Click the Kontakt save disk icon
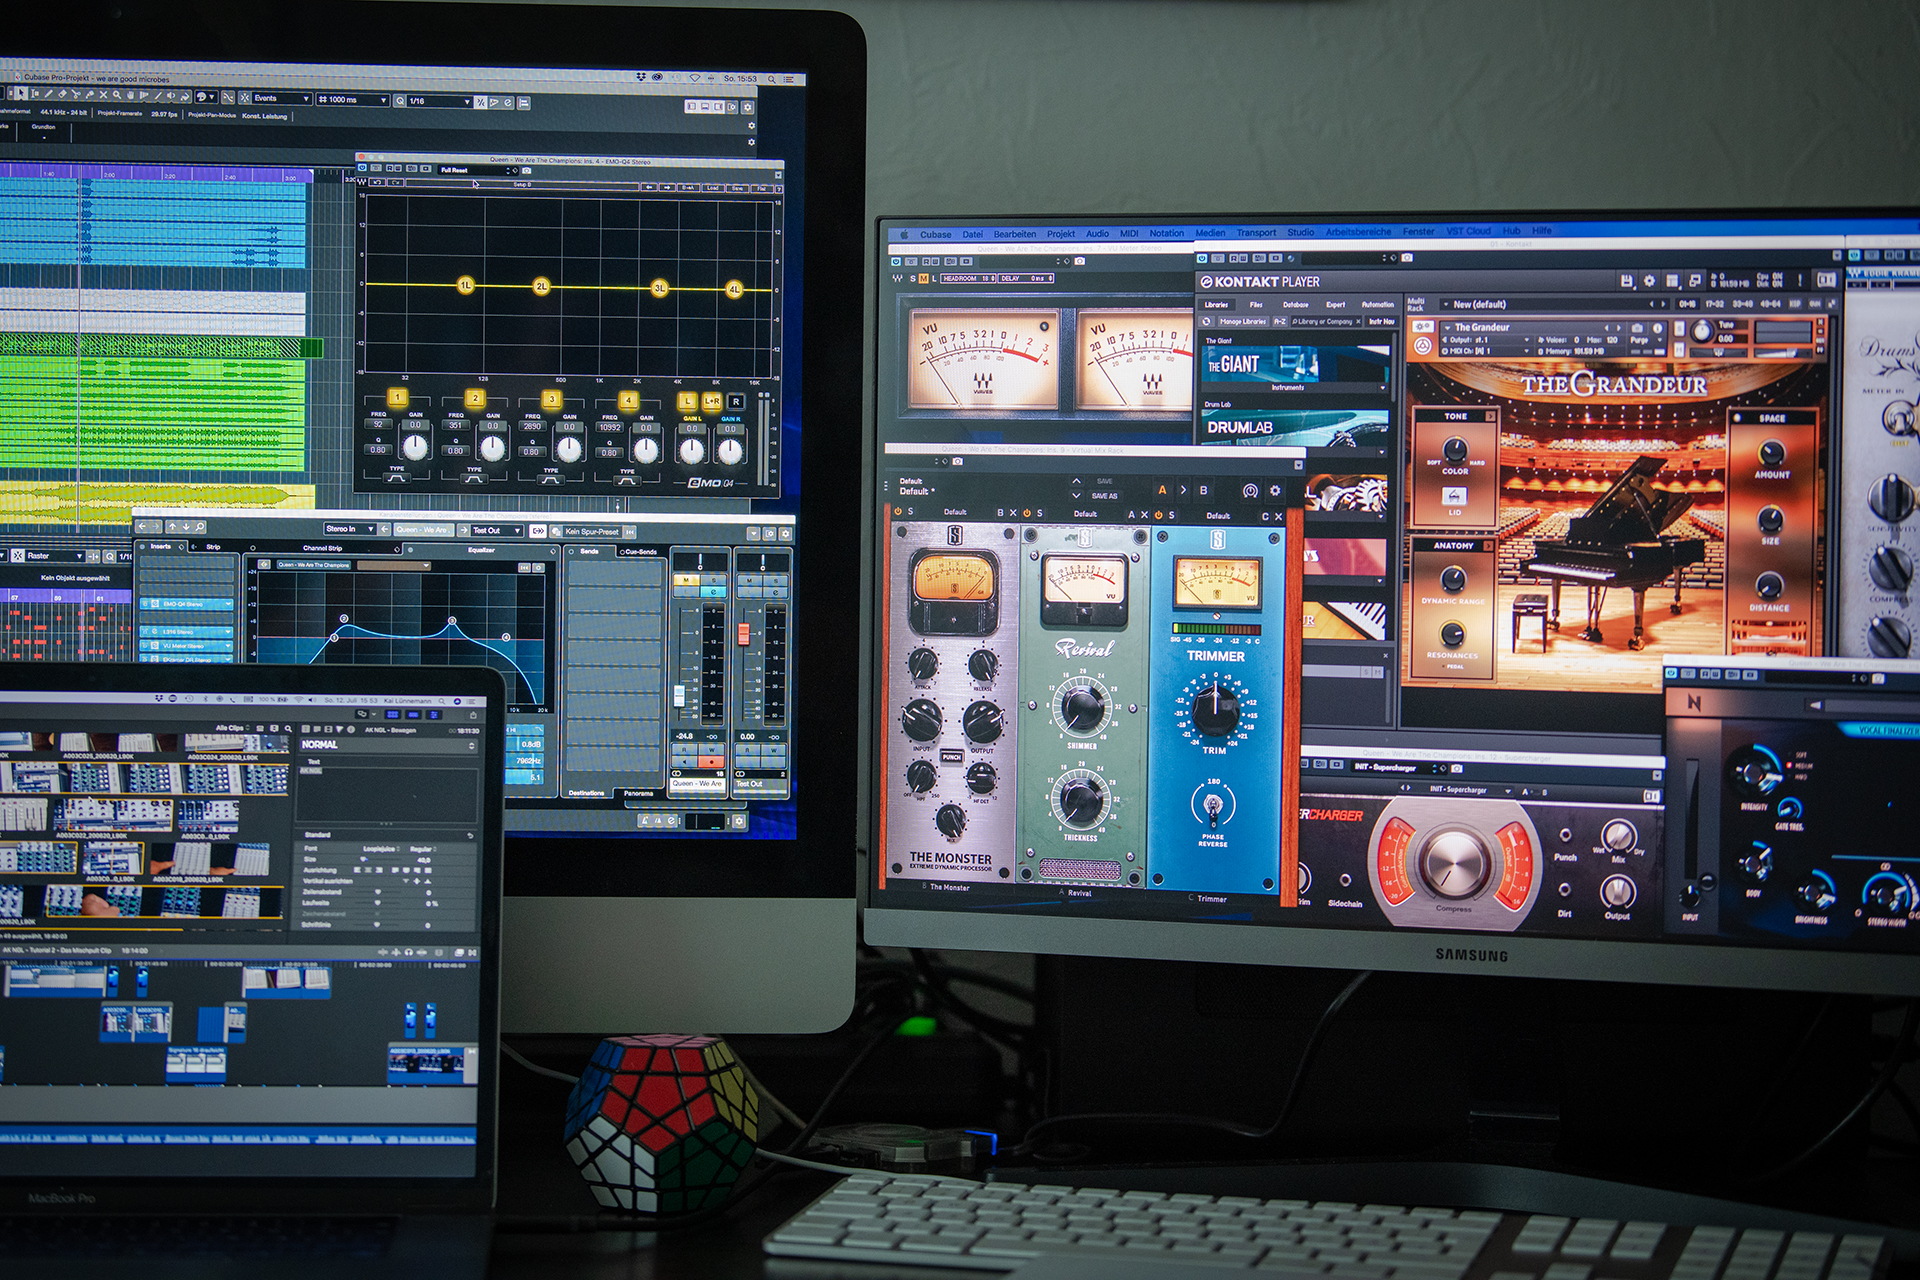 tap(1627, 281)
